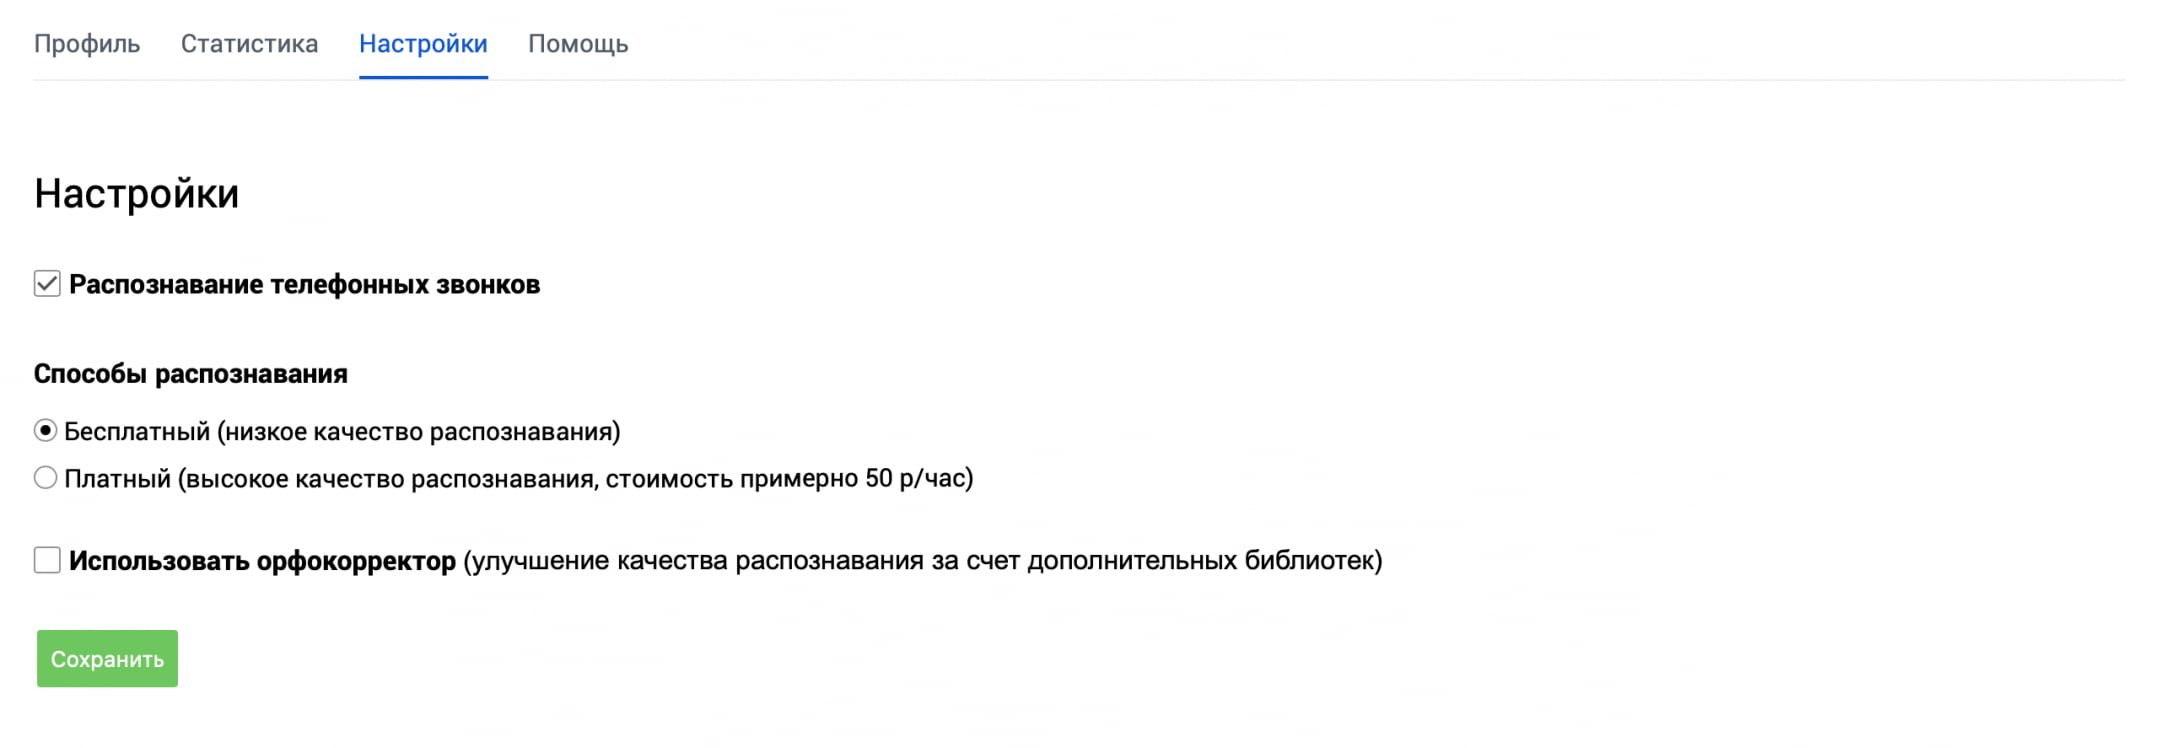Click the Платный option label text
Viewport: 2160px width, 748px height.
118,479
